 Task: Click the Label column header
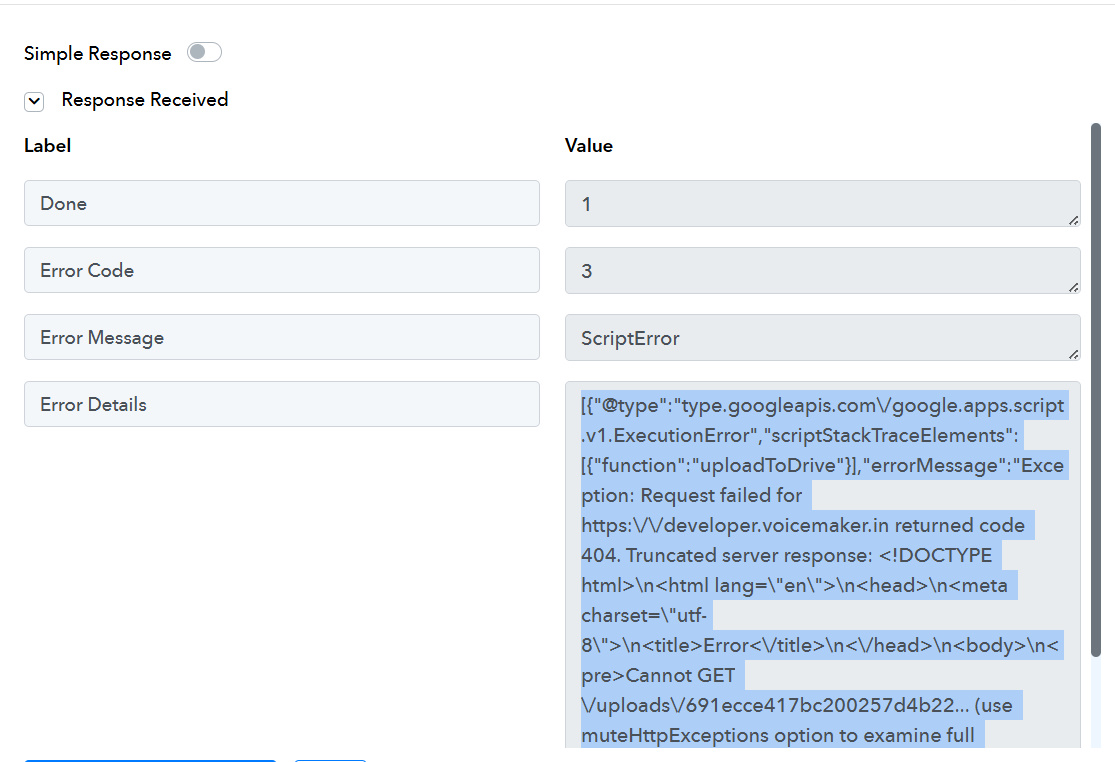click(47, 146)
